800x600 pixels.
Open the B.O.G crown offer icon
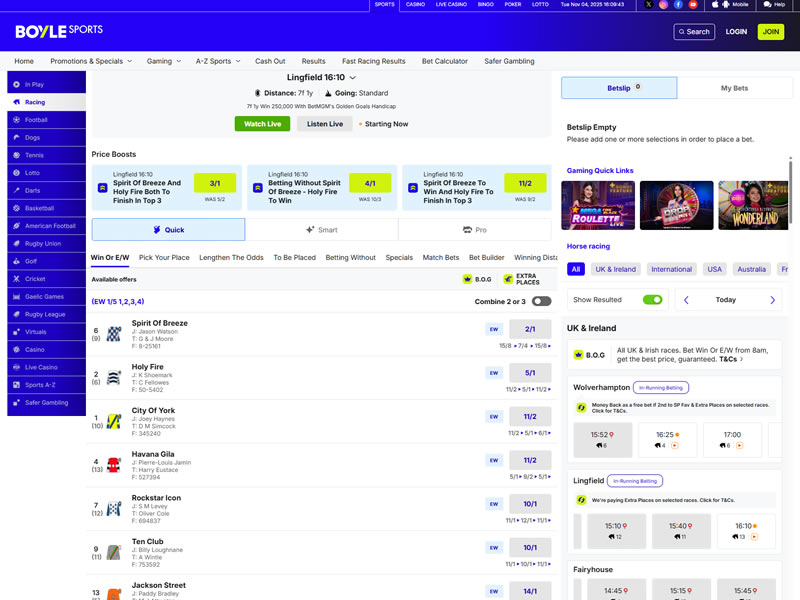(x=468, y=279)
